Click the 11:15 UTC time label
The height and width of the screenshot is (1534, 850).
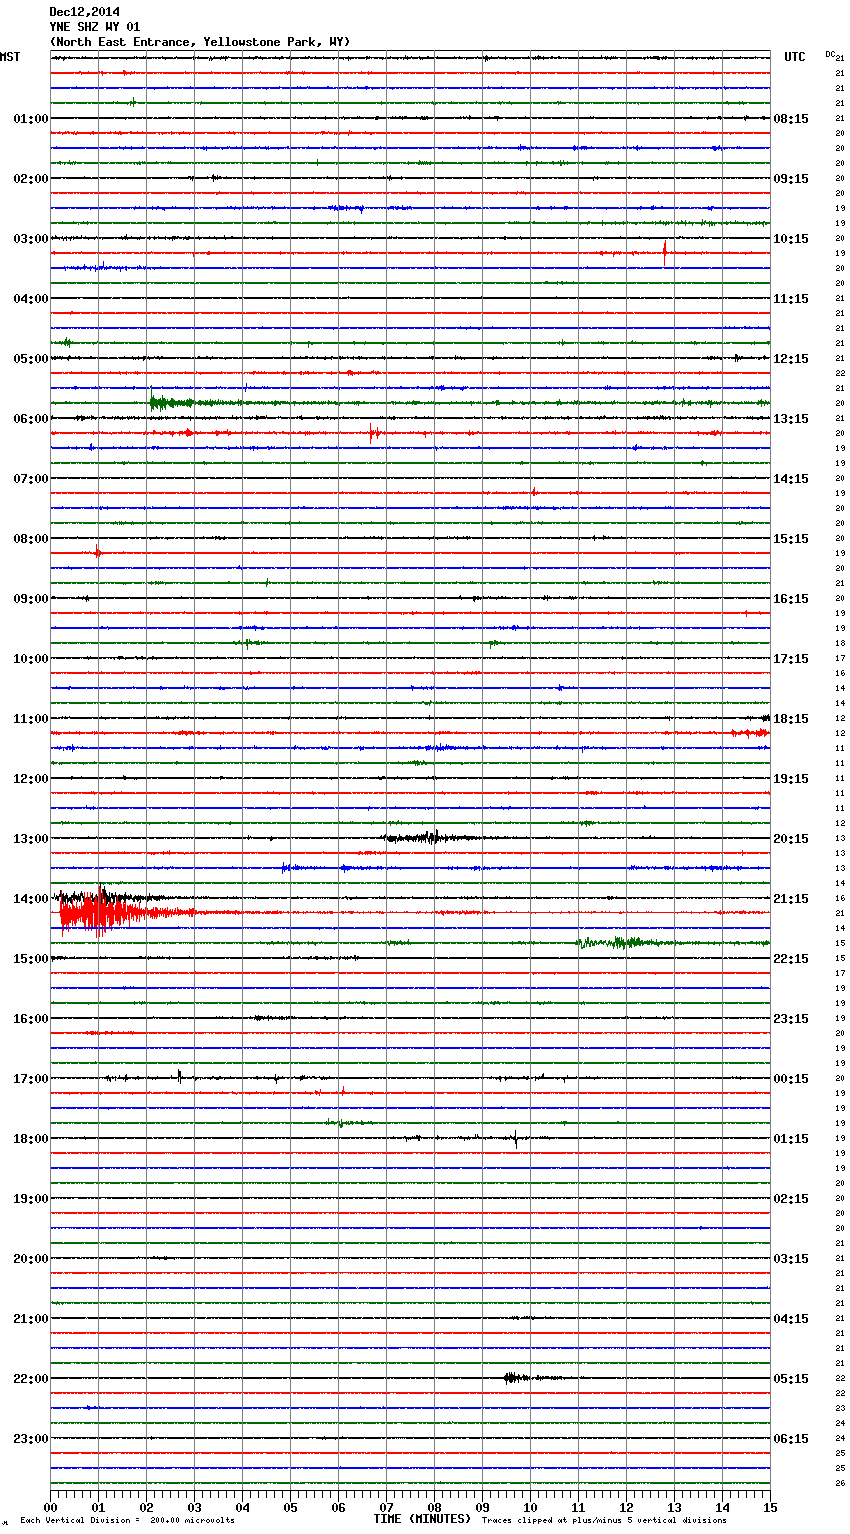click(791, 299)
